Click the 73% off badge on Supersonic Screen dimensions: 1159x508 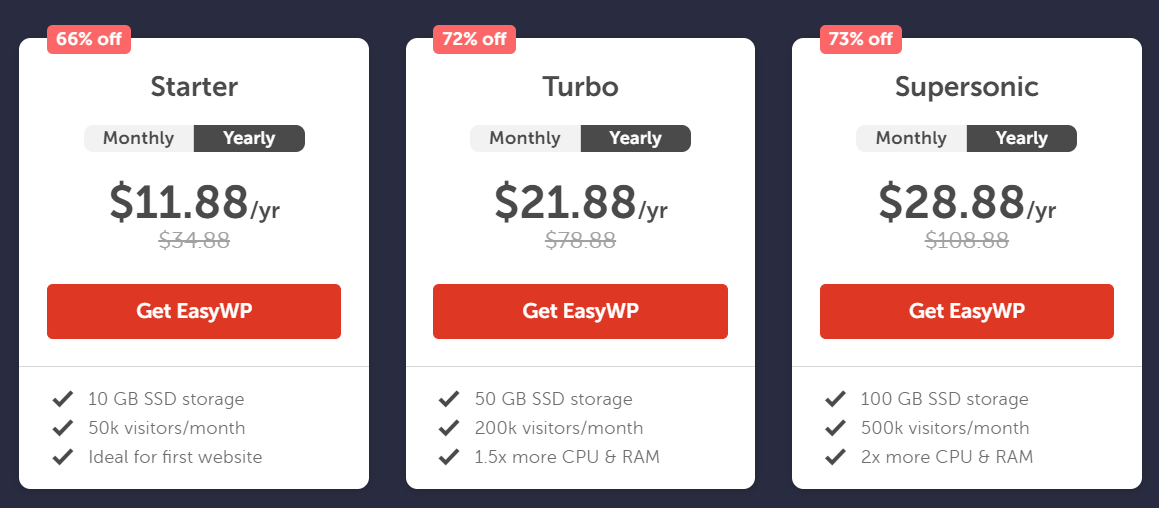(861, 39)
